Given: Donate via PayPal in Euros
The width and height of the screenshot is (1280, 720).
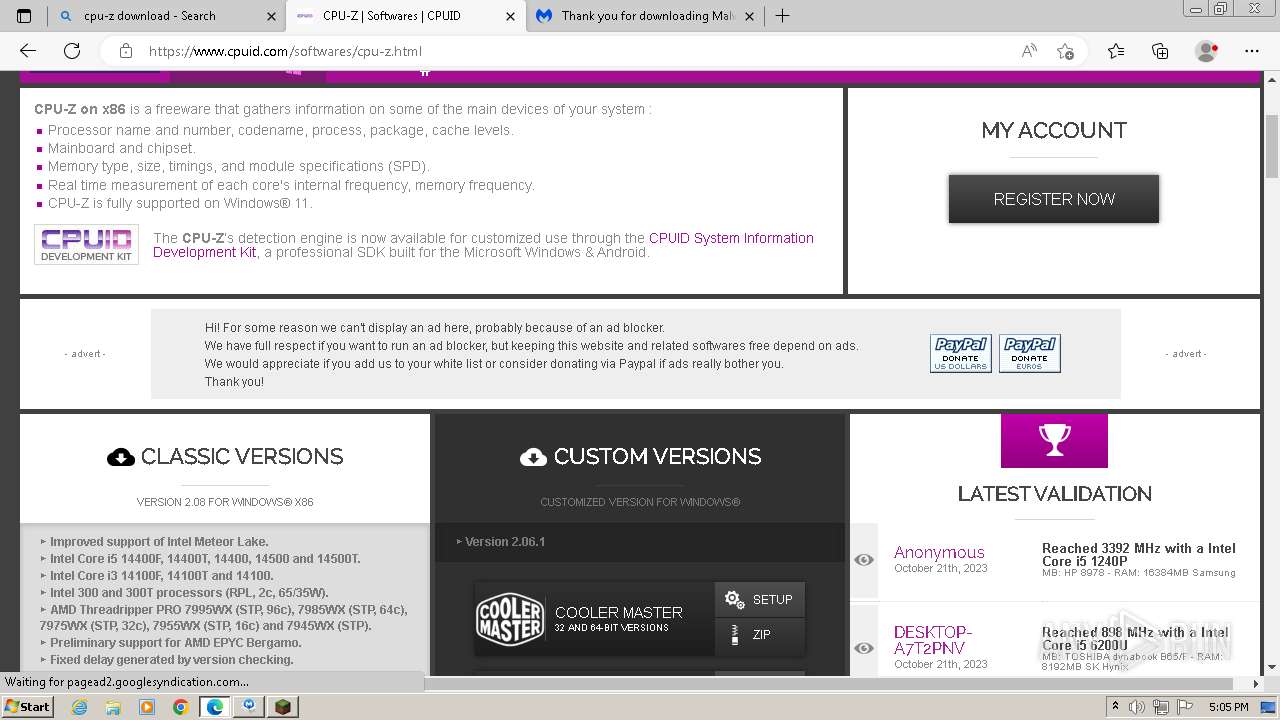Looking at the screenshot, I should point(1029,353).
